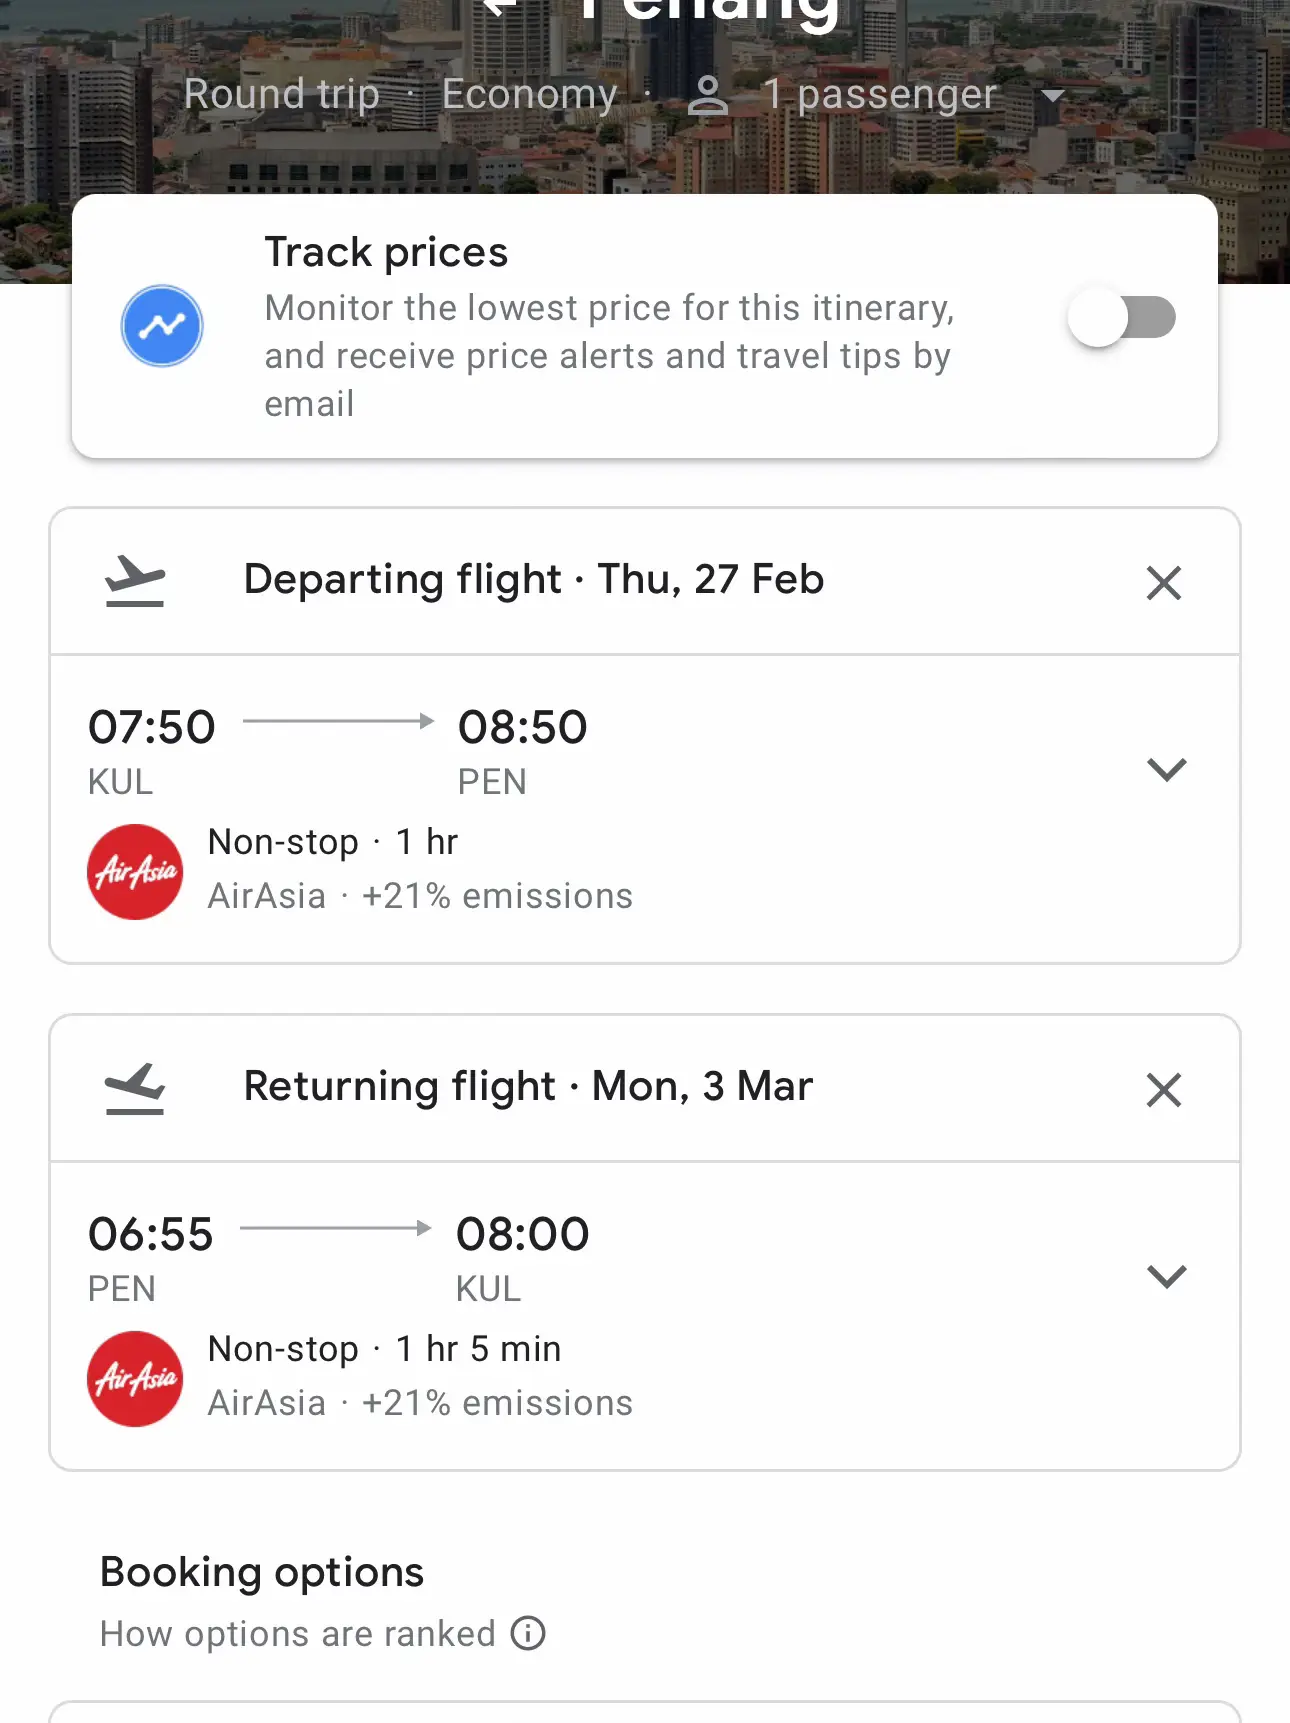
Task: Enable the Track prices toggle
Action: (1122, 318)
